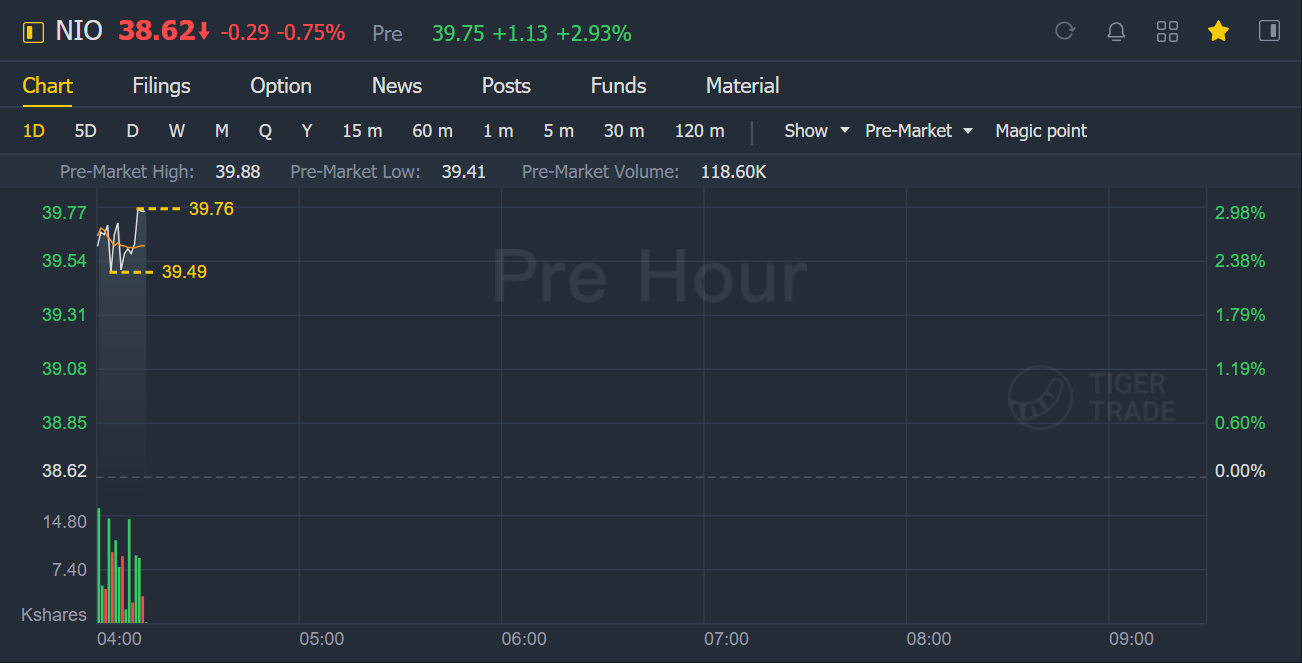Select the D daily timeframe

pyautogui.click(x=132, y=131)
